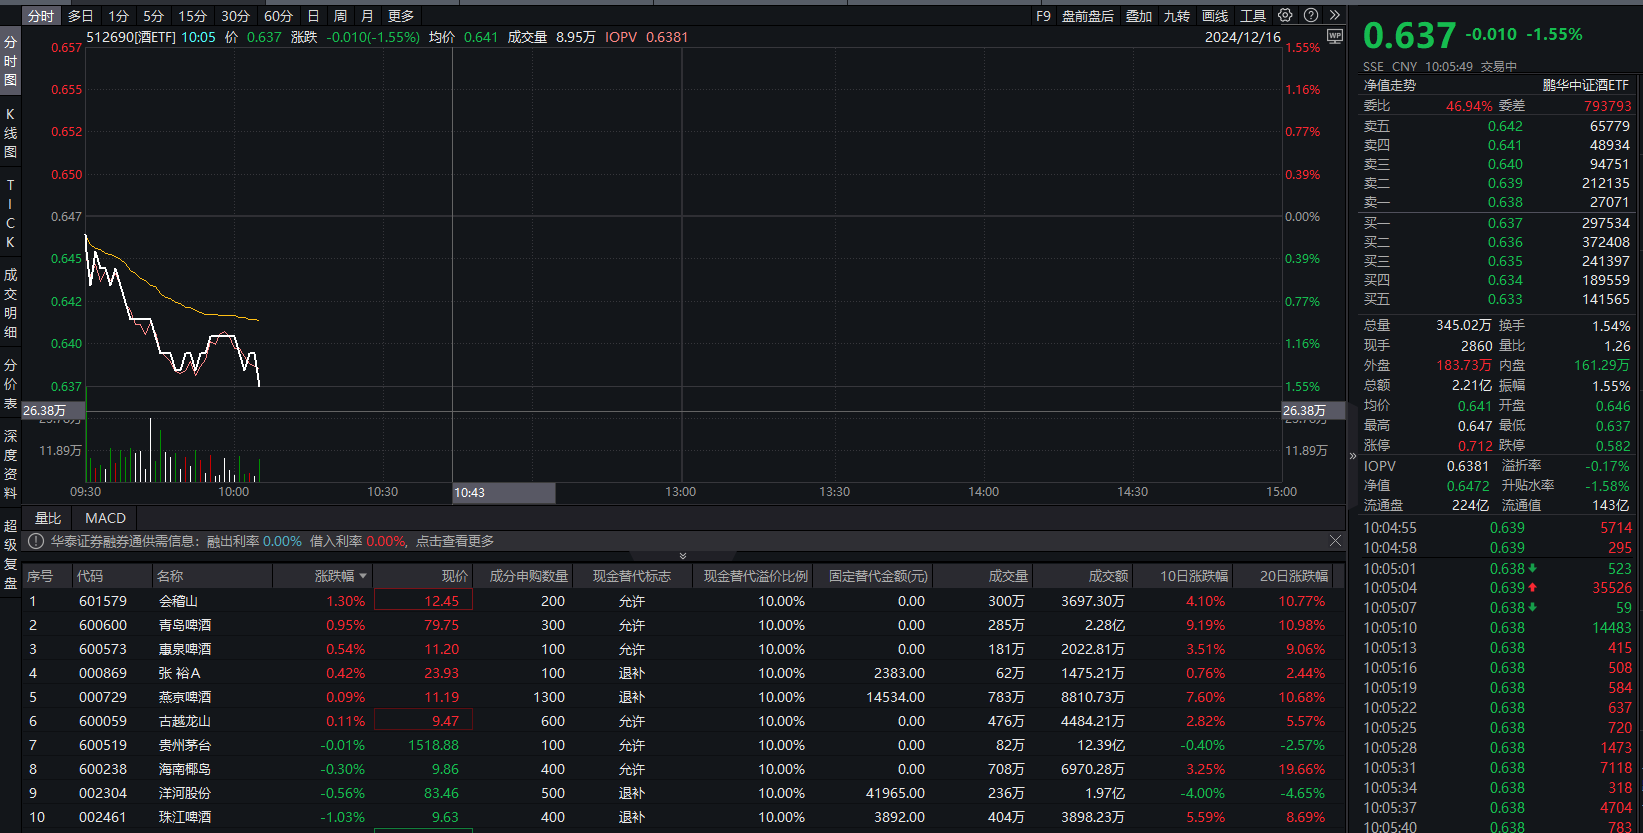Open K线图 from left sidebar

point(10,133)
